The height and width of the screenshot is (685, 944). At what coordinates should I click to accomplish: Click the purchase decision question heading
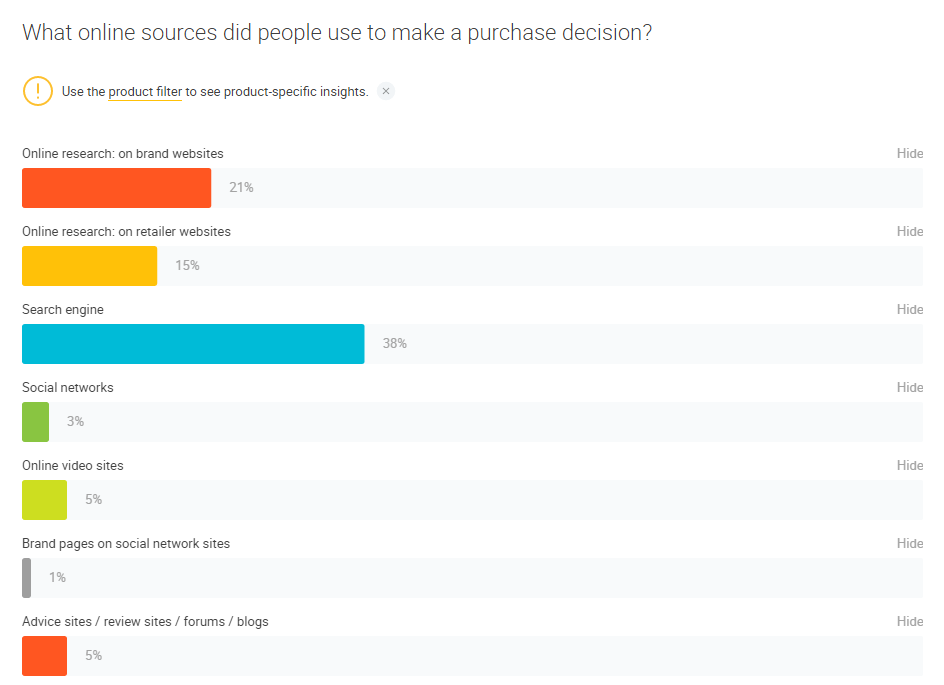point(337,33)
